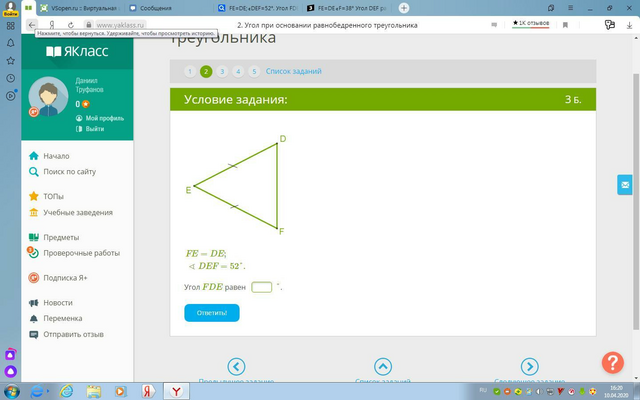Select task number 3 in task pager
This screenshot has height=400, width=640.
222,71
